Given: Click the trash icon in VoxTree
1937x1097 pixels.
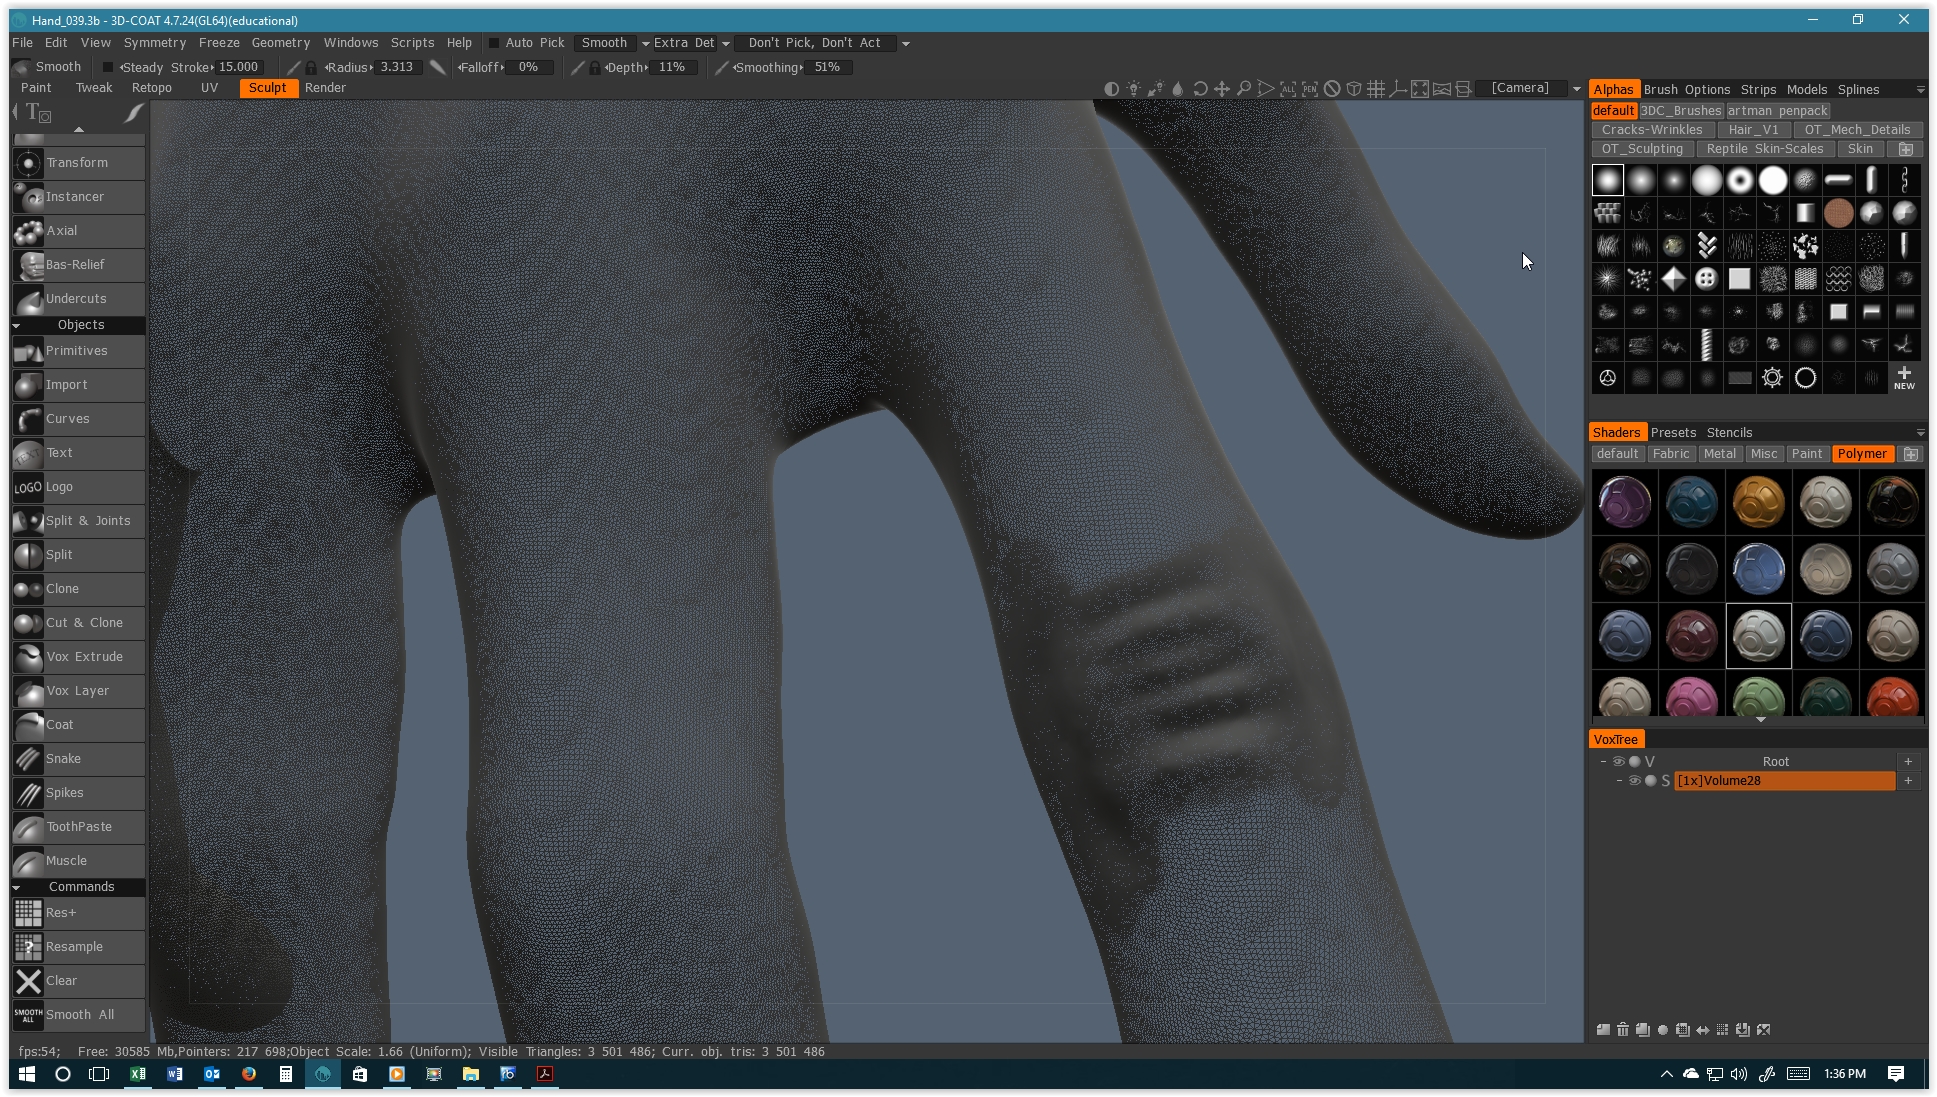Looking at the screenshot, I should 1622,1029.
